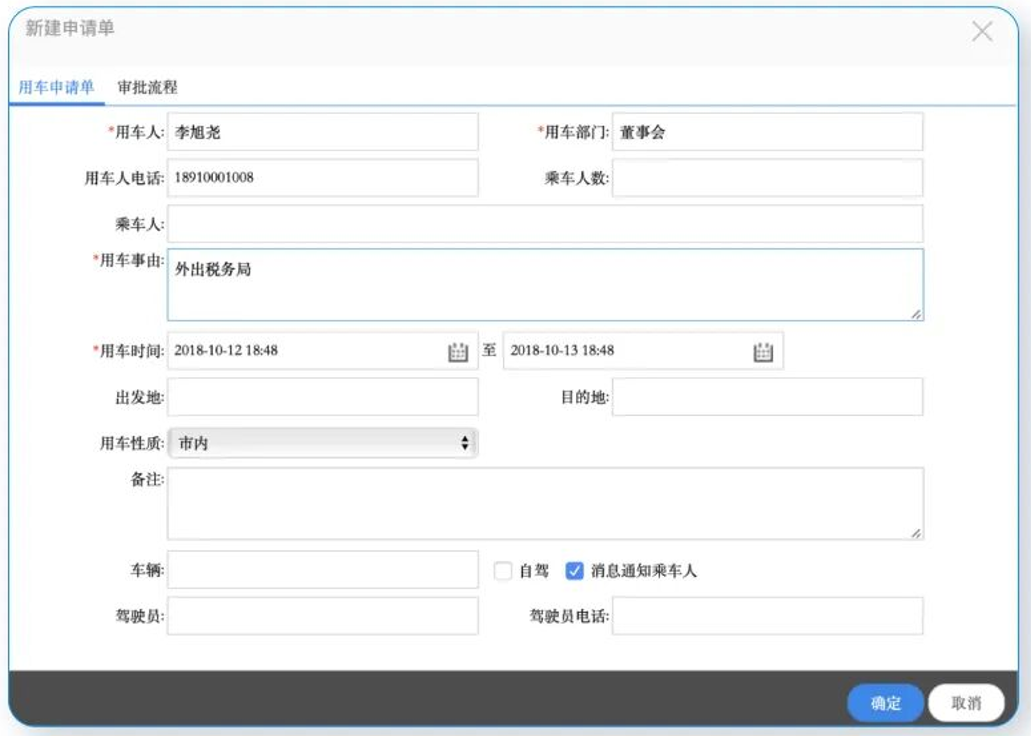Uncheck the 消息通知乘车人 checkbox
The width and height of the screenshot is (1031, 736).
pyautogui.click(x=574, y=570)
